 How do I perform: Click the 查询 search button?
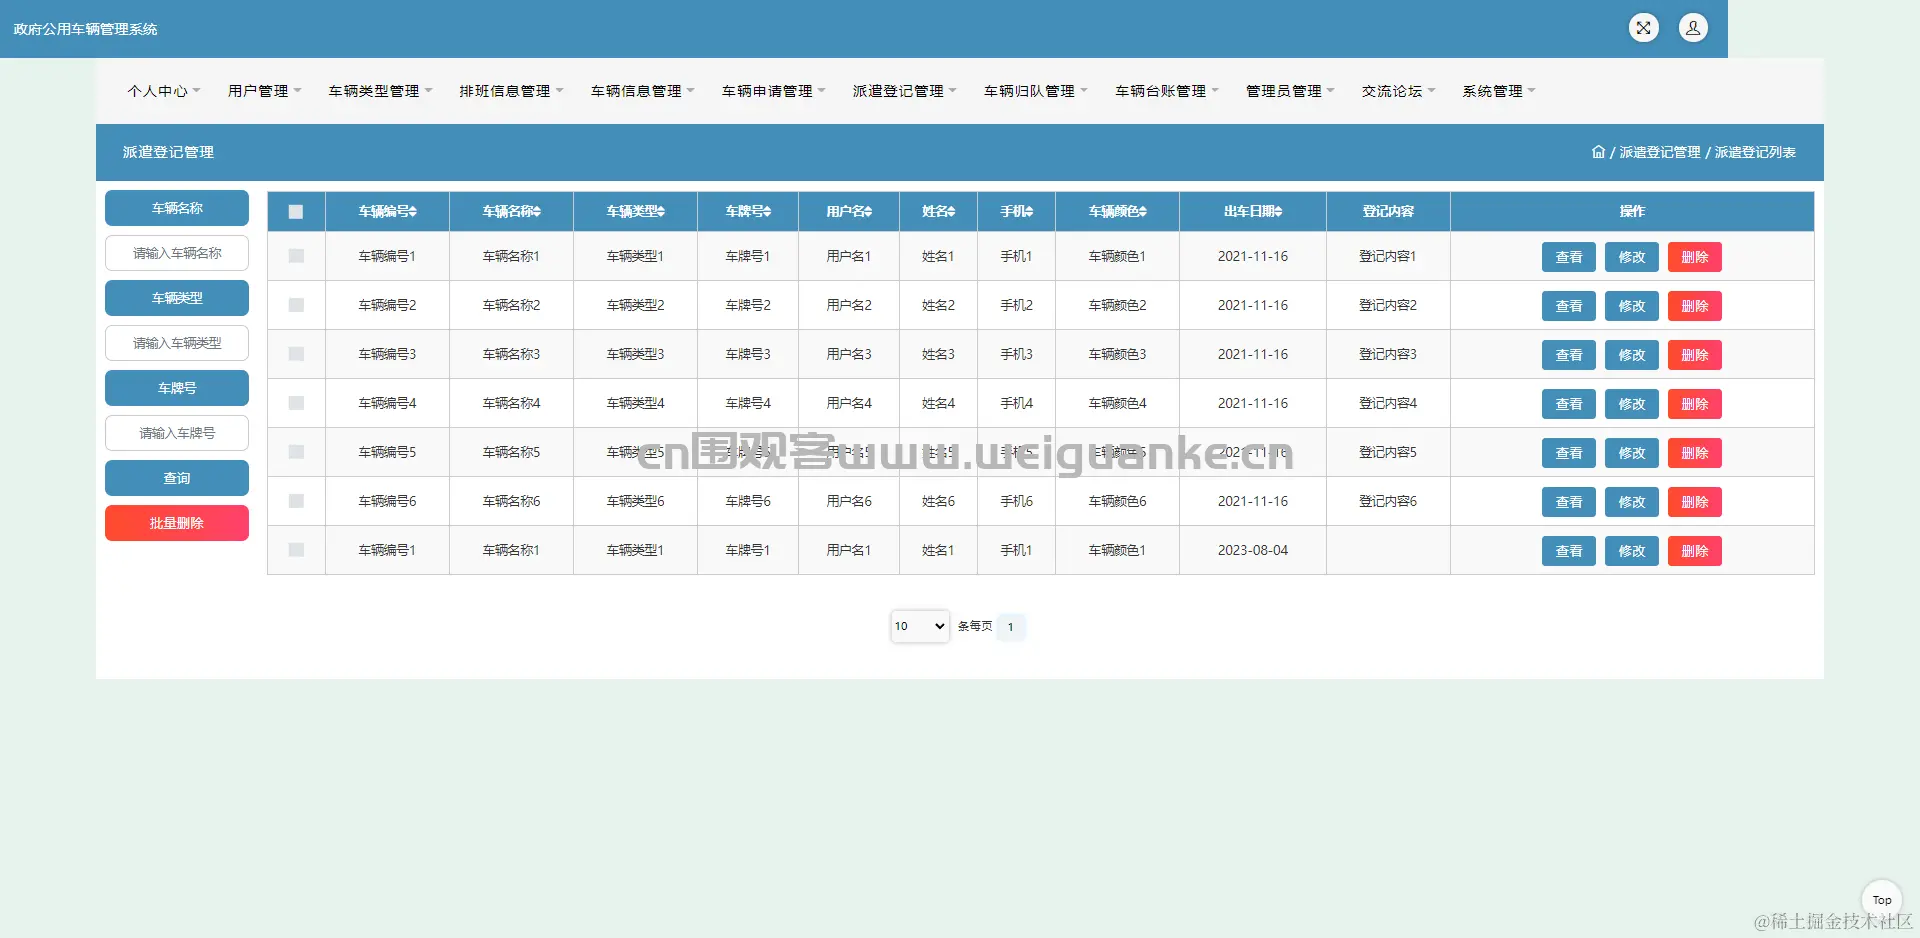177,478
